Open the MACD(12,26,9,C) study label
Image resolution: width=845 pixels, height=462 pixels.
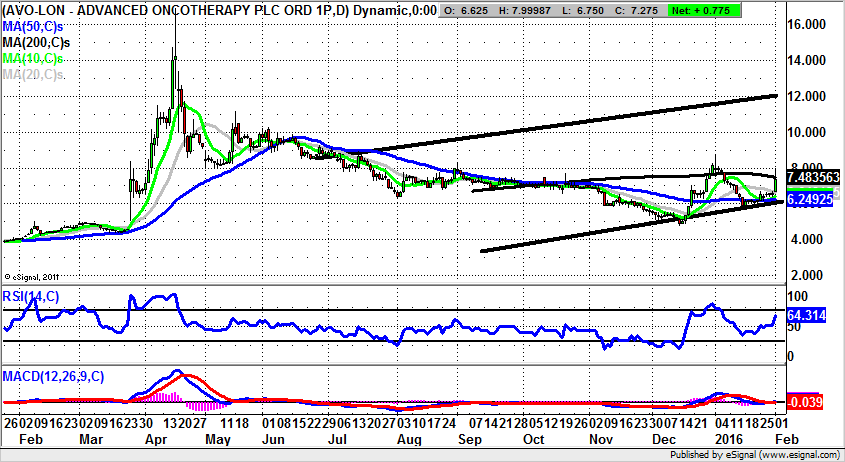coord(52,376)
